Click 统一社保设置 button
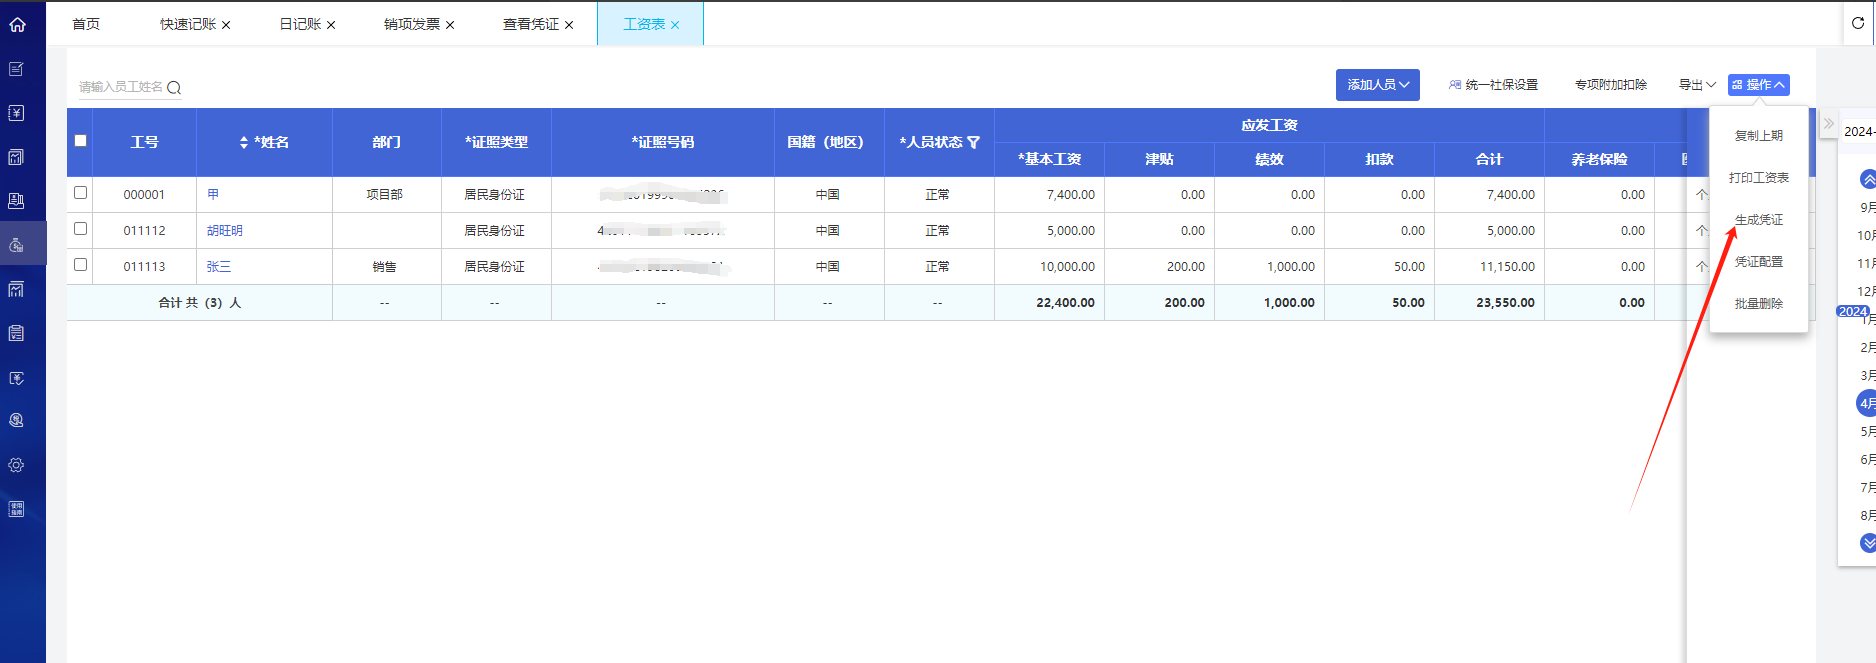This screenshot has width=1876, height=663. tap(1493, 85)
